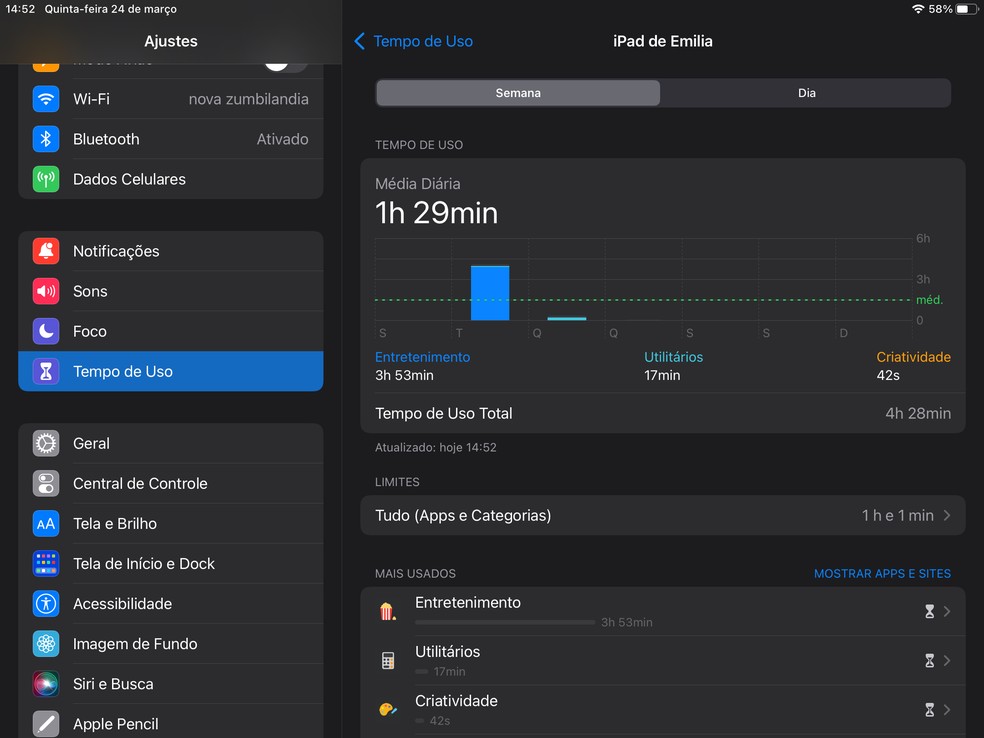The width and height of the screenshot is (984, 738).
Task: Open Tudo (Apps e Categorias) limit
Action: pos(663,515)
